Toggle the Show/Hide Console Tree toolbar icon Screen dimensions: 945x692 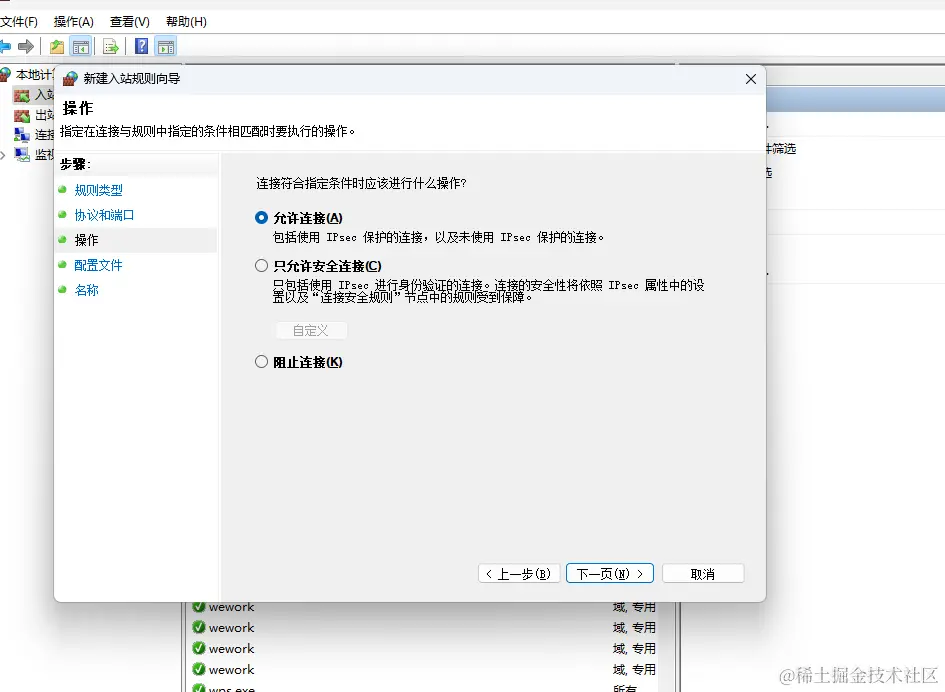click(81, 46)
